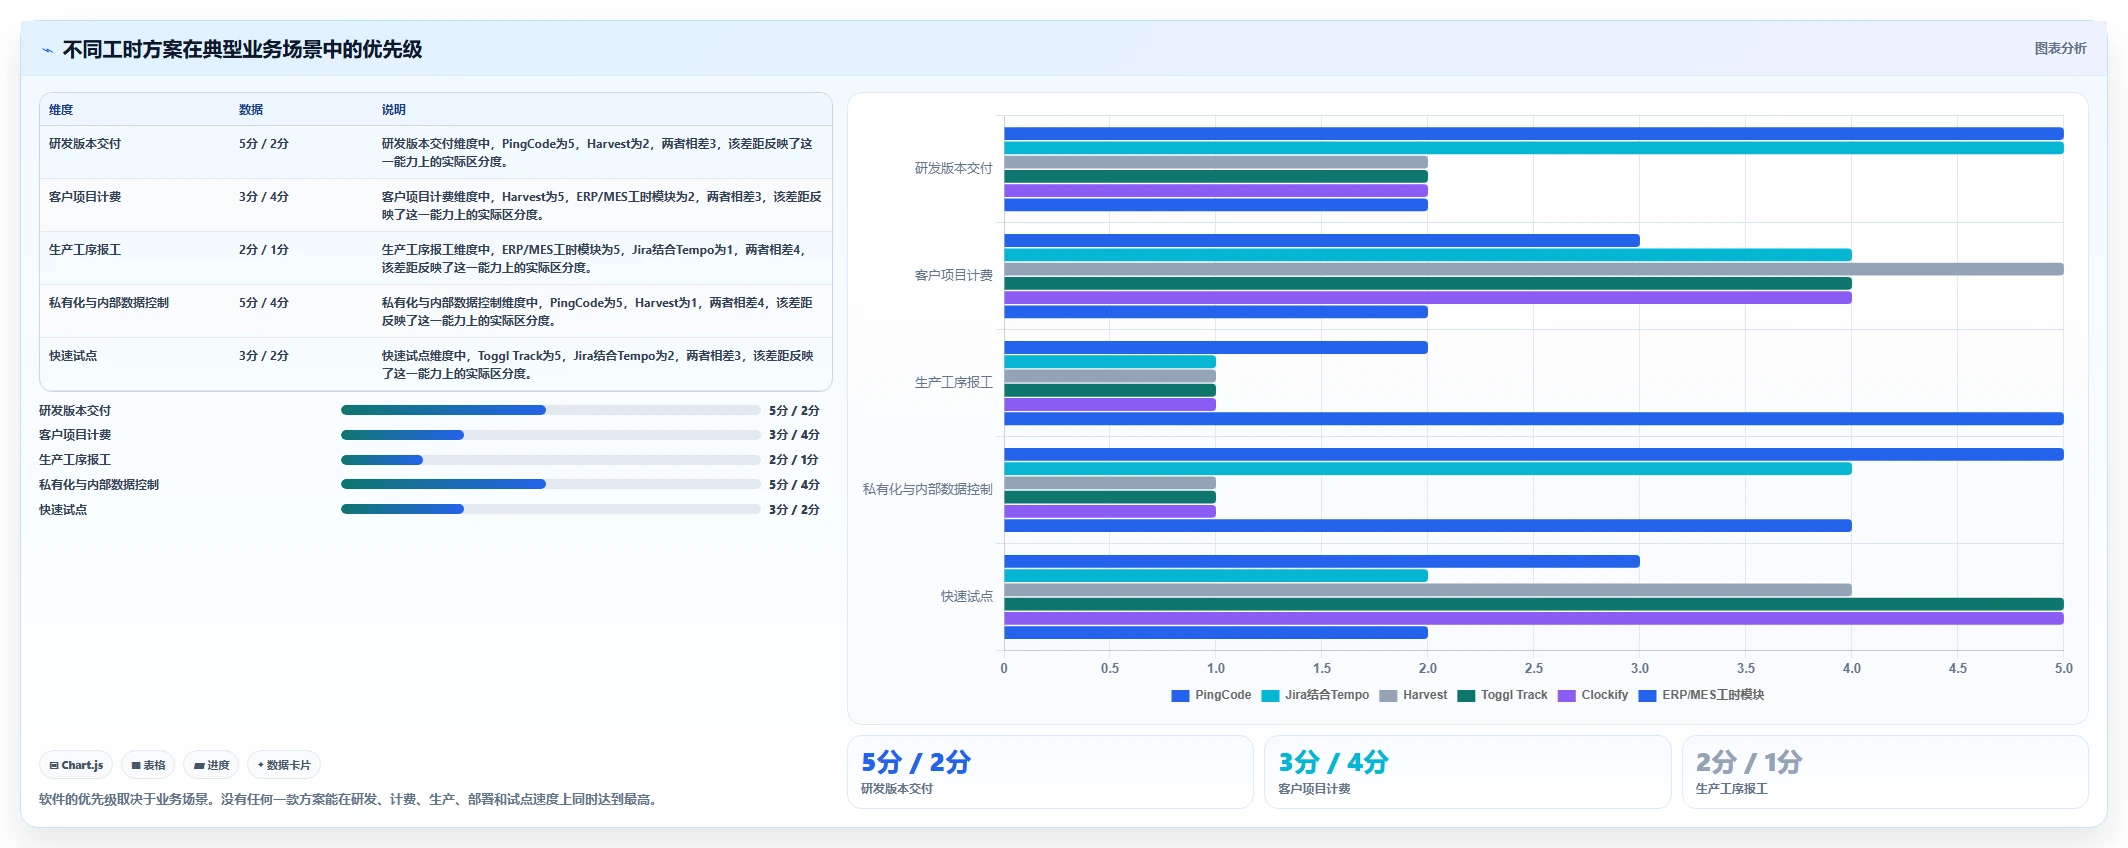Screen dimensions: 2128x848
Task: Click the 图表分析 label in the header
Action: (2060, 48)
